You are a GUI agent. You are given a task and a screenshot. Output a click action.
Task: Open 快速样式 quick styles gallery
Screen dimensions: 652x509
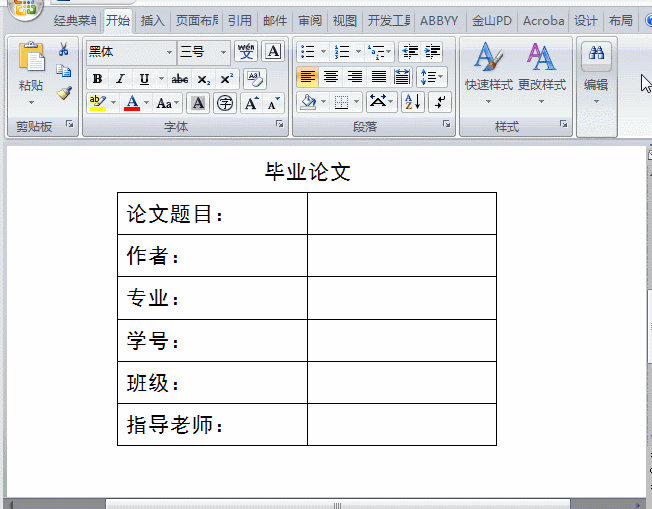point(489,73)
